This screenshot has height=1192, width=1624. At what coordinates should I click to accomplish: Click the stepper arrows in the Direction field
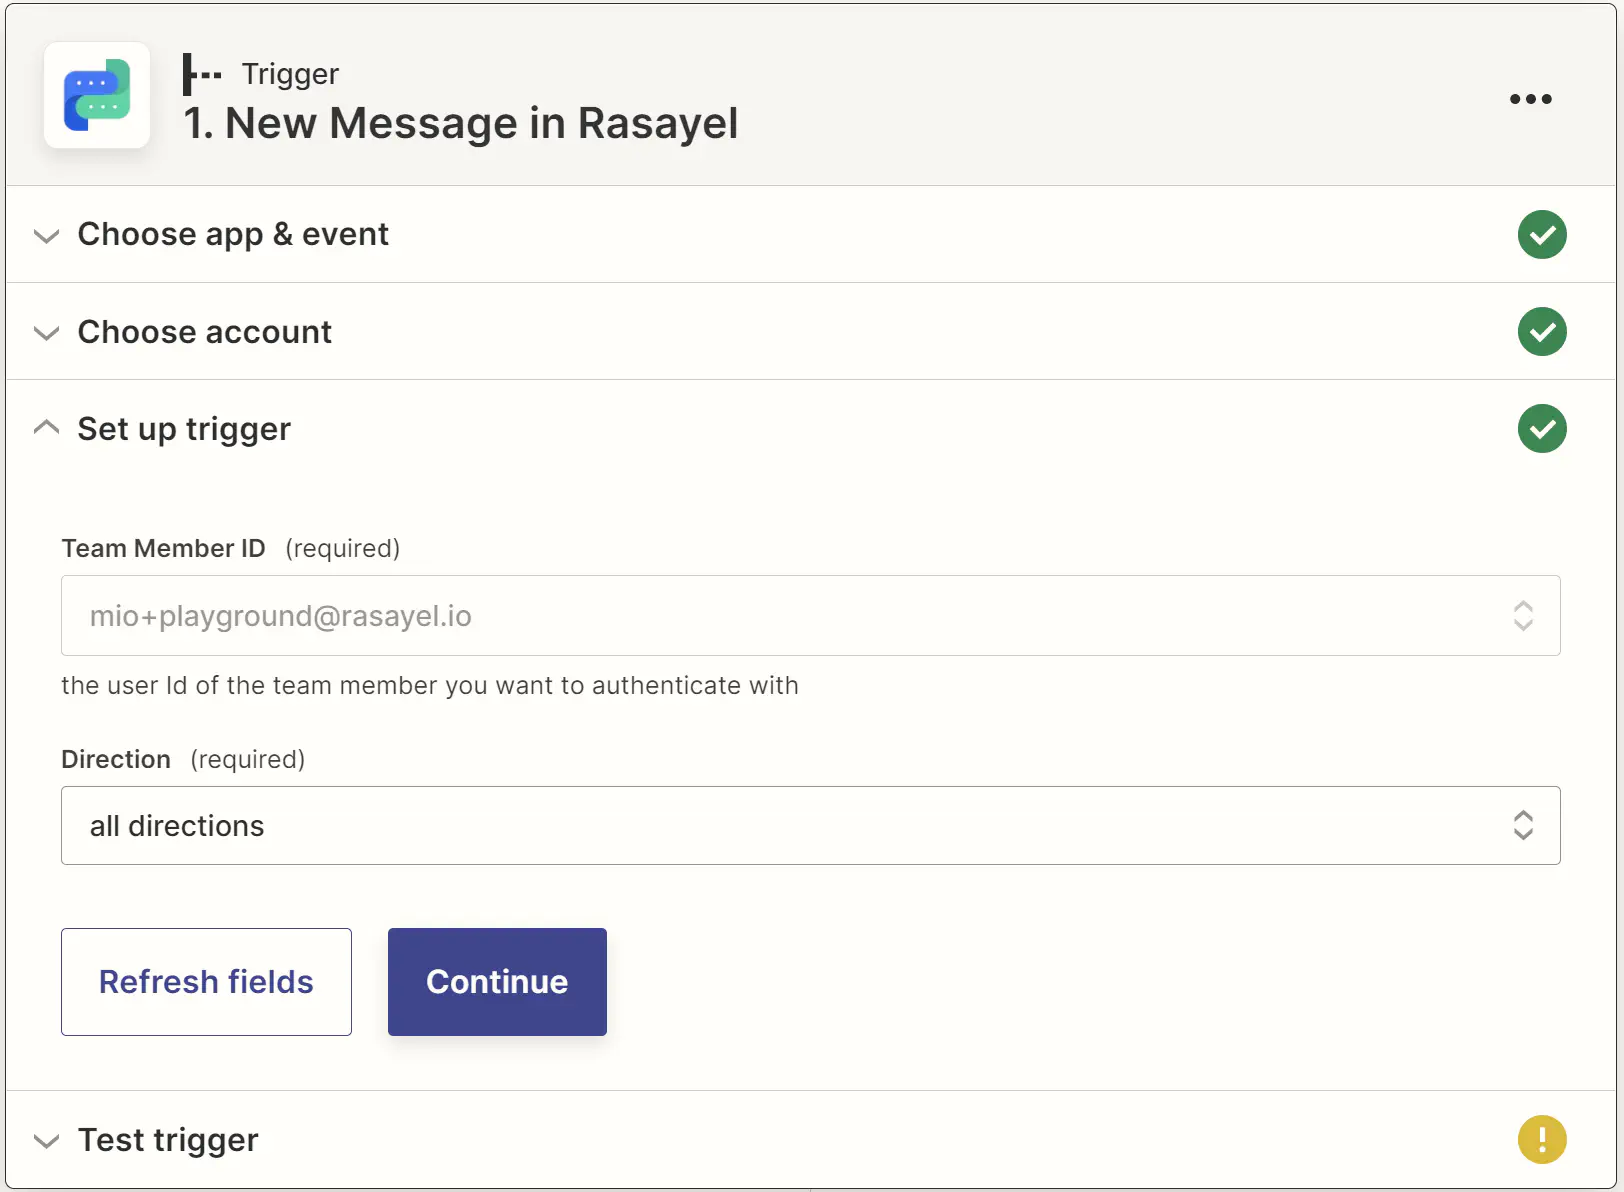pos(1523,825)
